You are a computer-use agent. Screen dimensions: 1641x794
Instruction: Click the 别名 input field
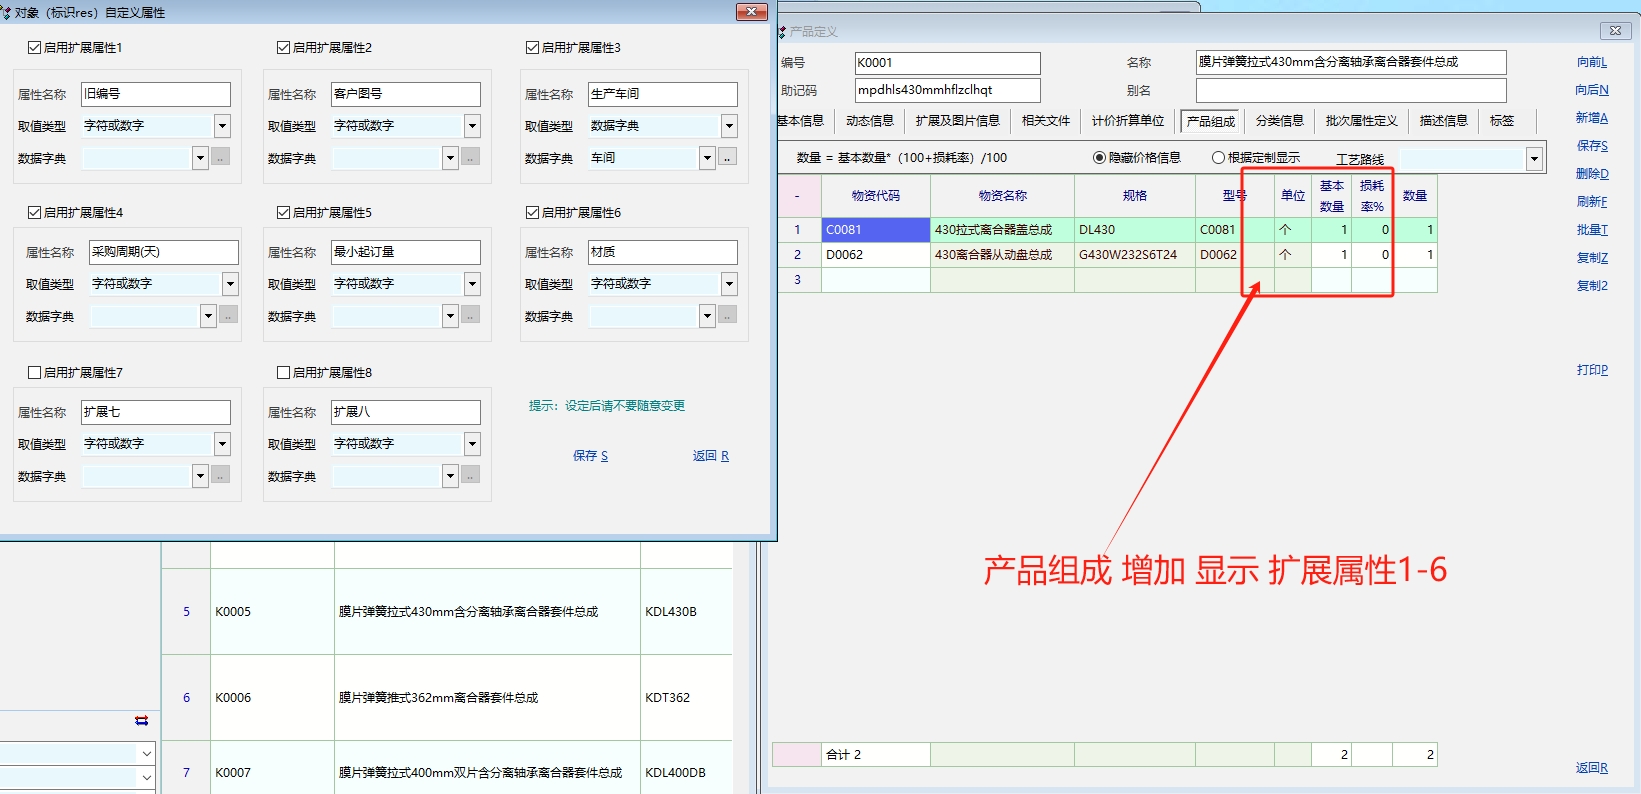tap(1350, 90)
